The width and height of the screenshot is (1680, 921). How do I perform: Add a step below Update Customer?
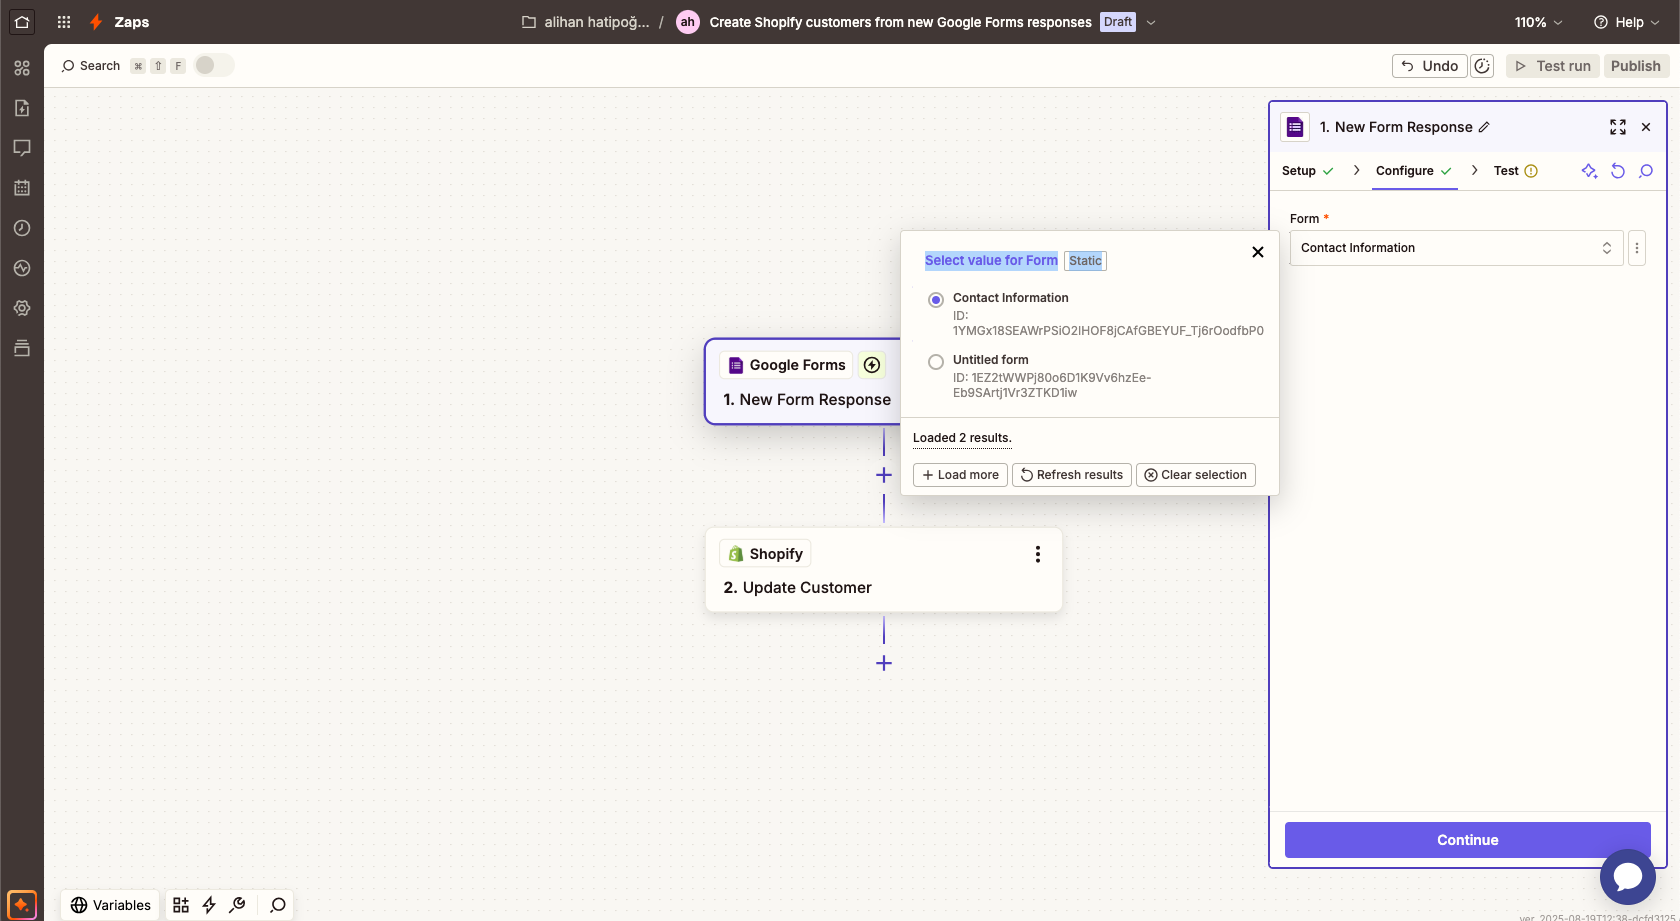[884, 663]
